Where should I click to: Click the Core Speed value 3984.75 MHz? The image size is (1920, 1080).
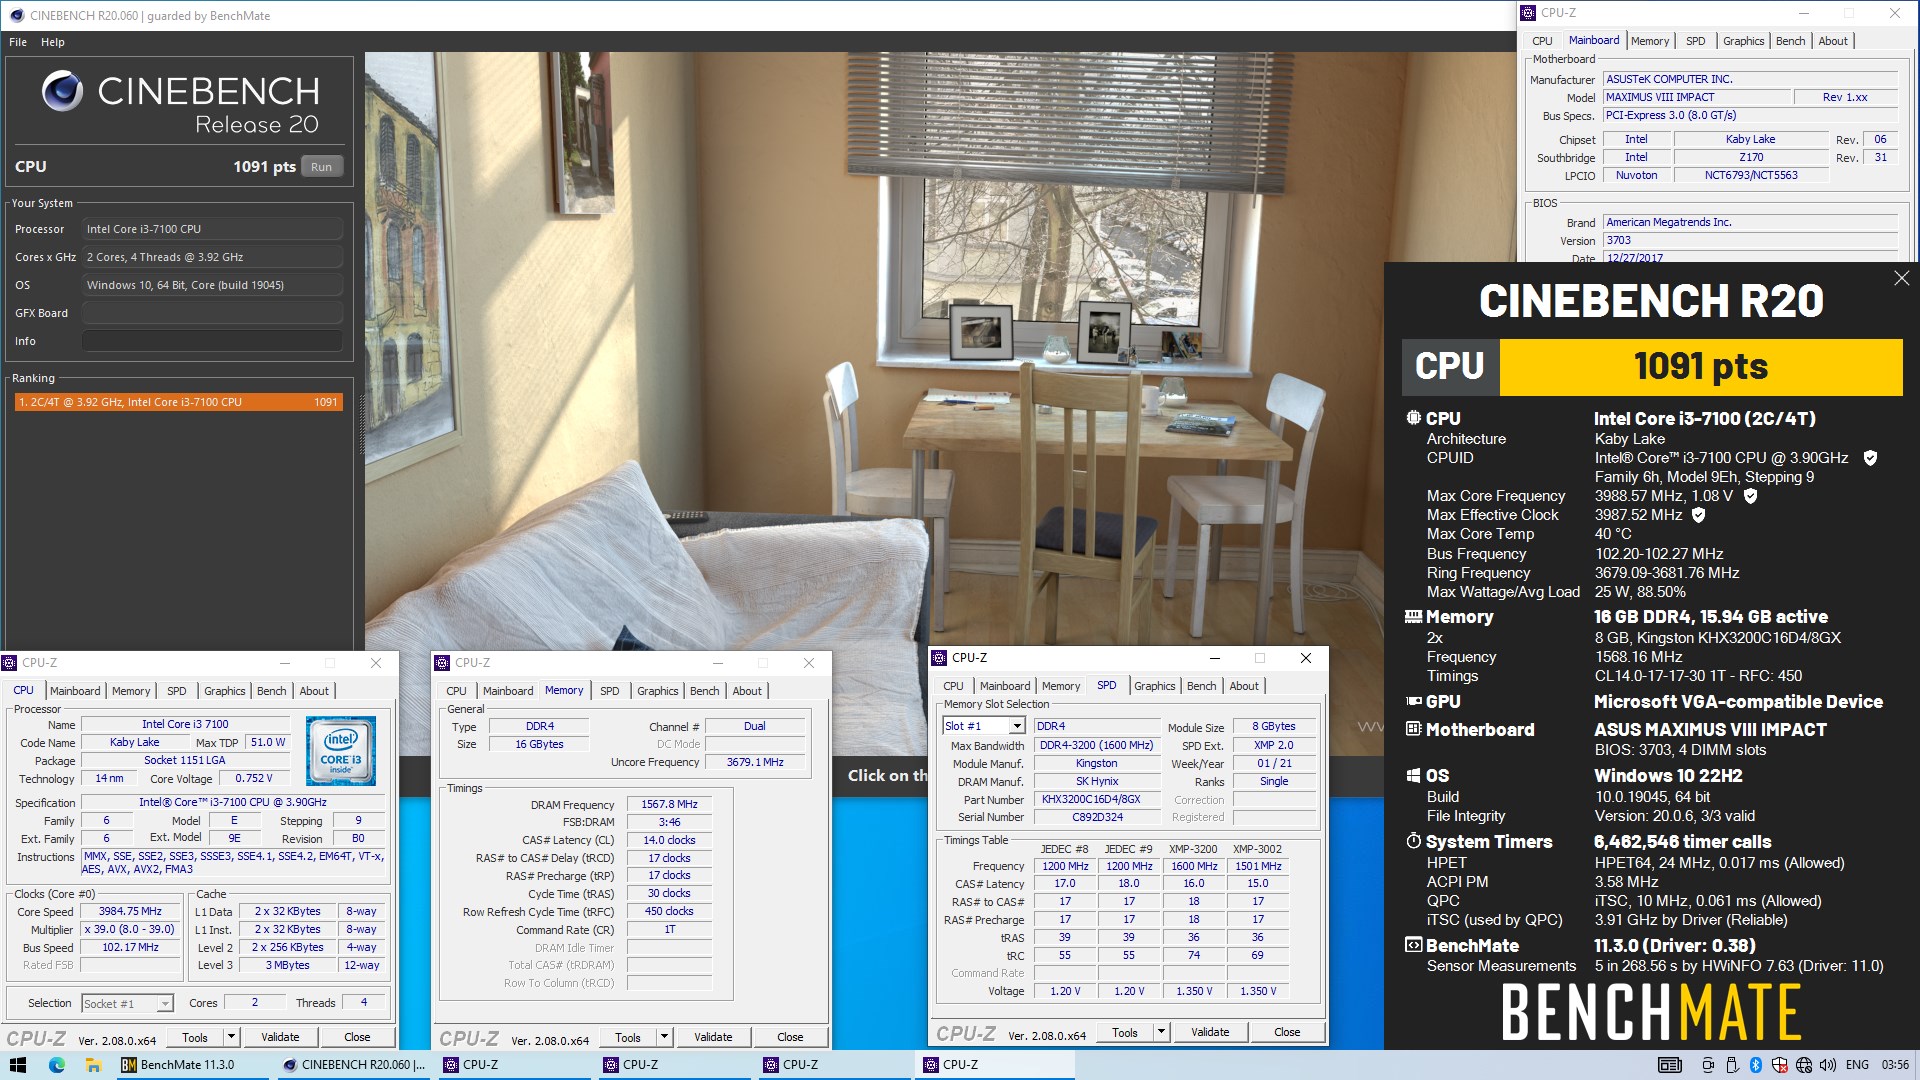pyautogui.click(x=130, y=911)
